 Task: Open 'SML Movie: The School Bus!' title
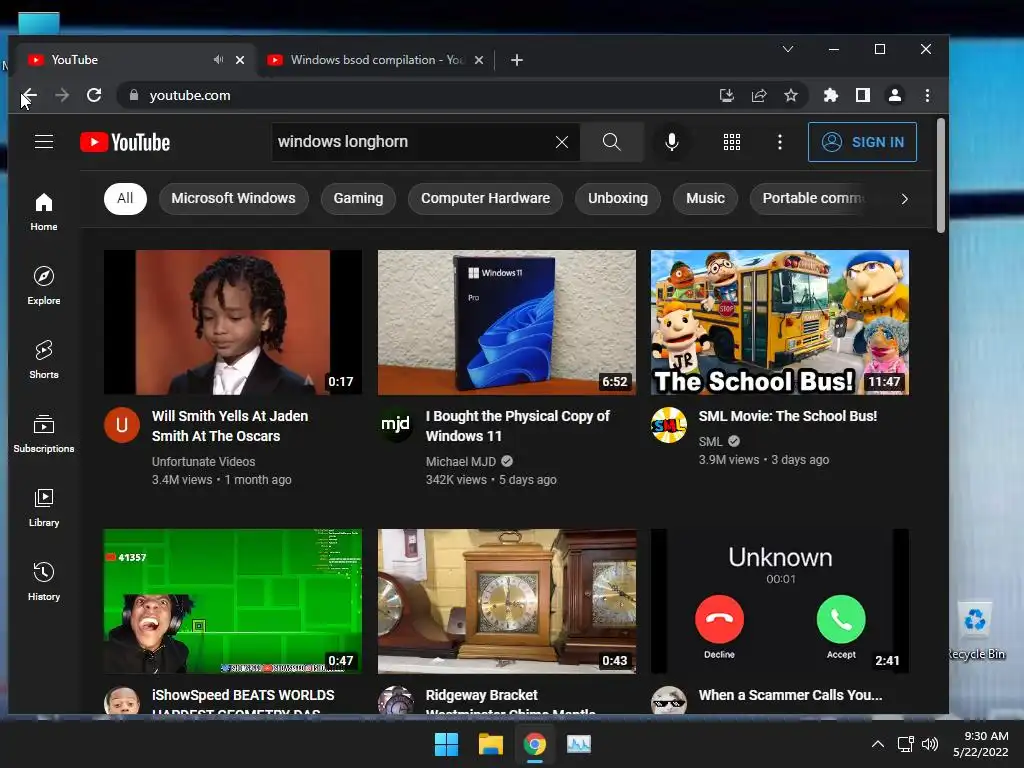(788, 416)
